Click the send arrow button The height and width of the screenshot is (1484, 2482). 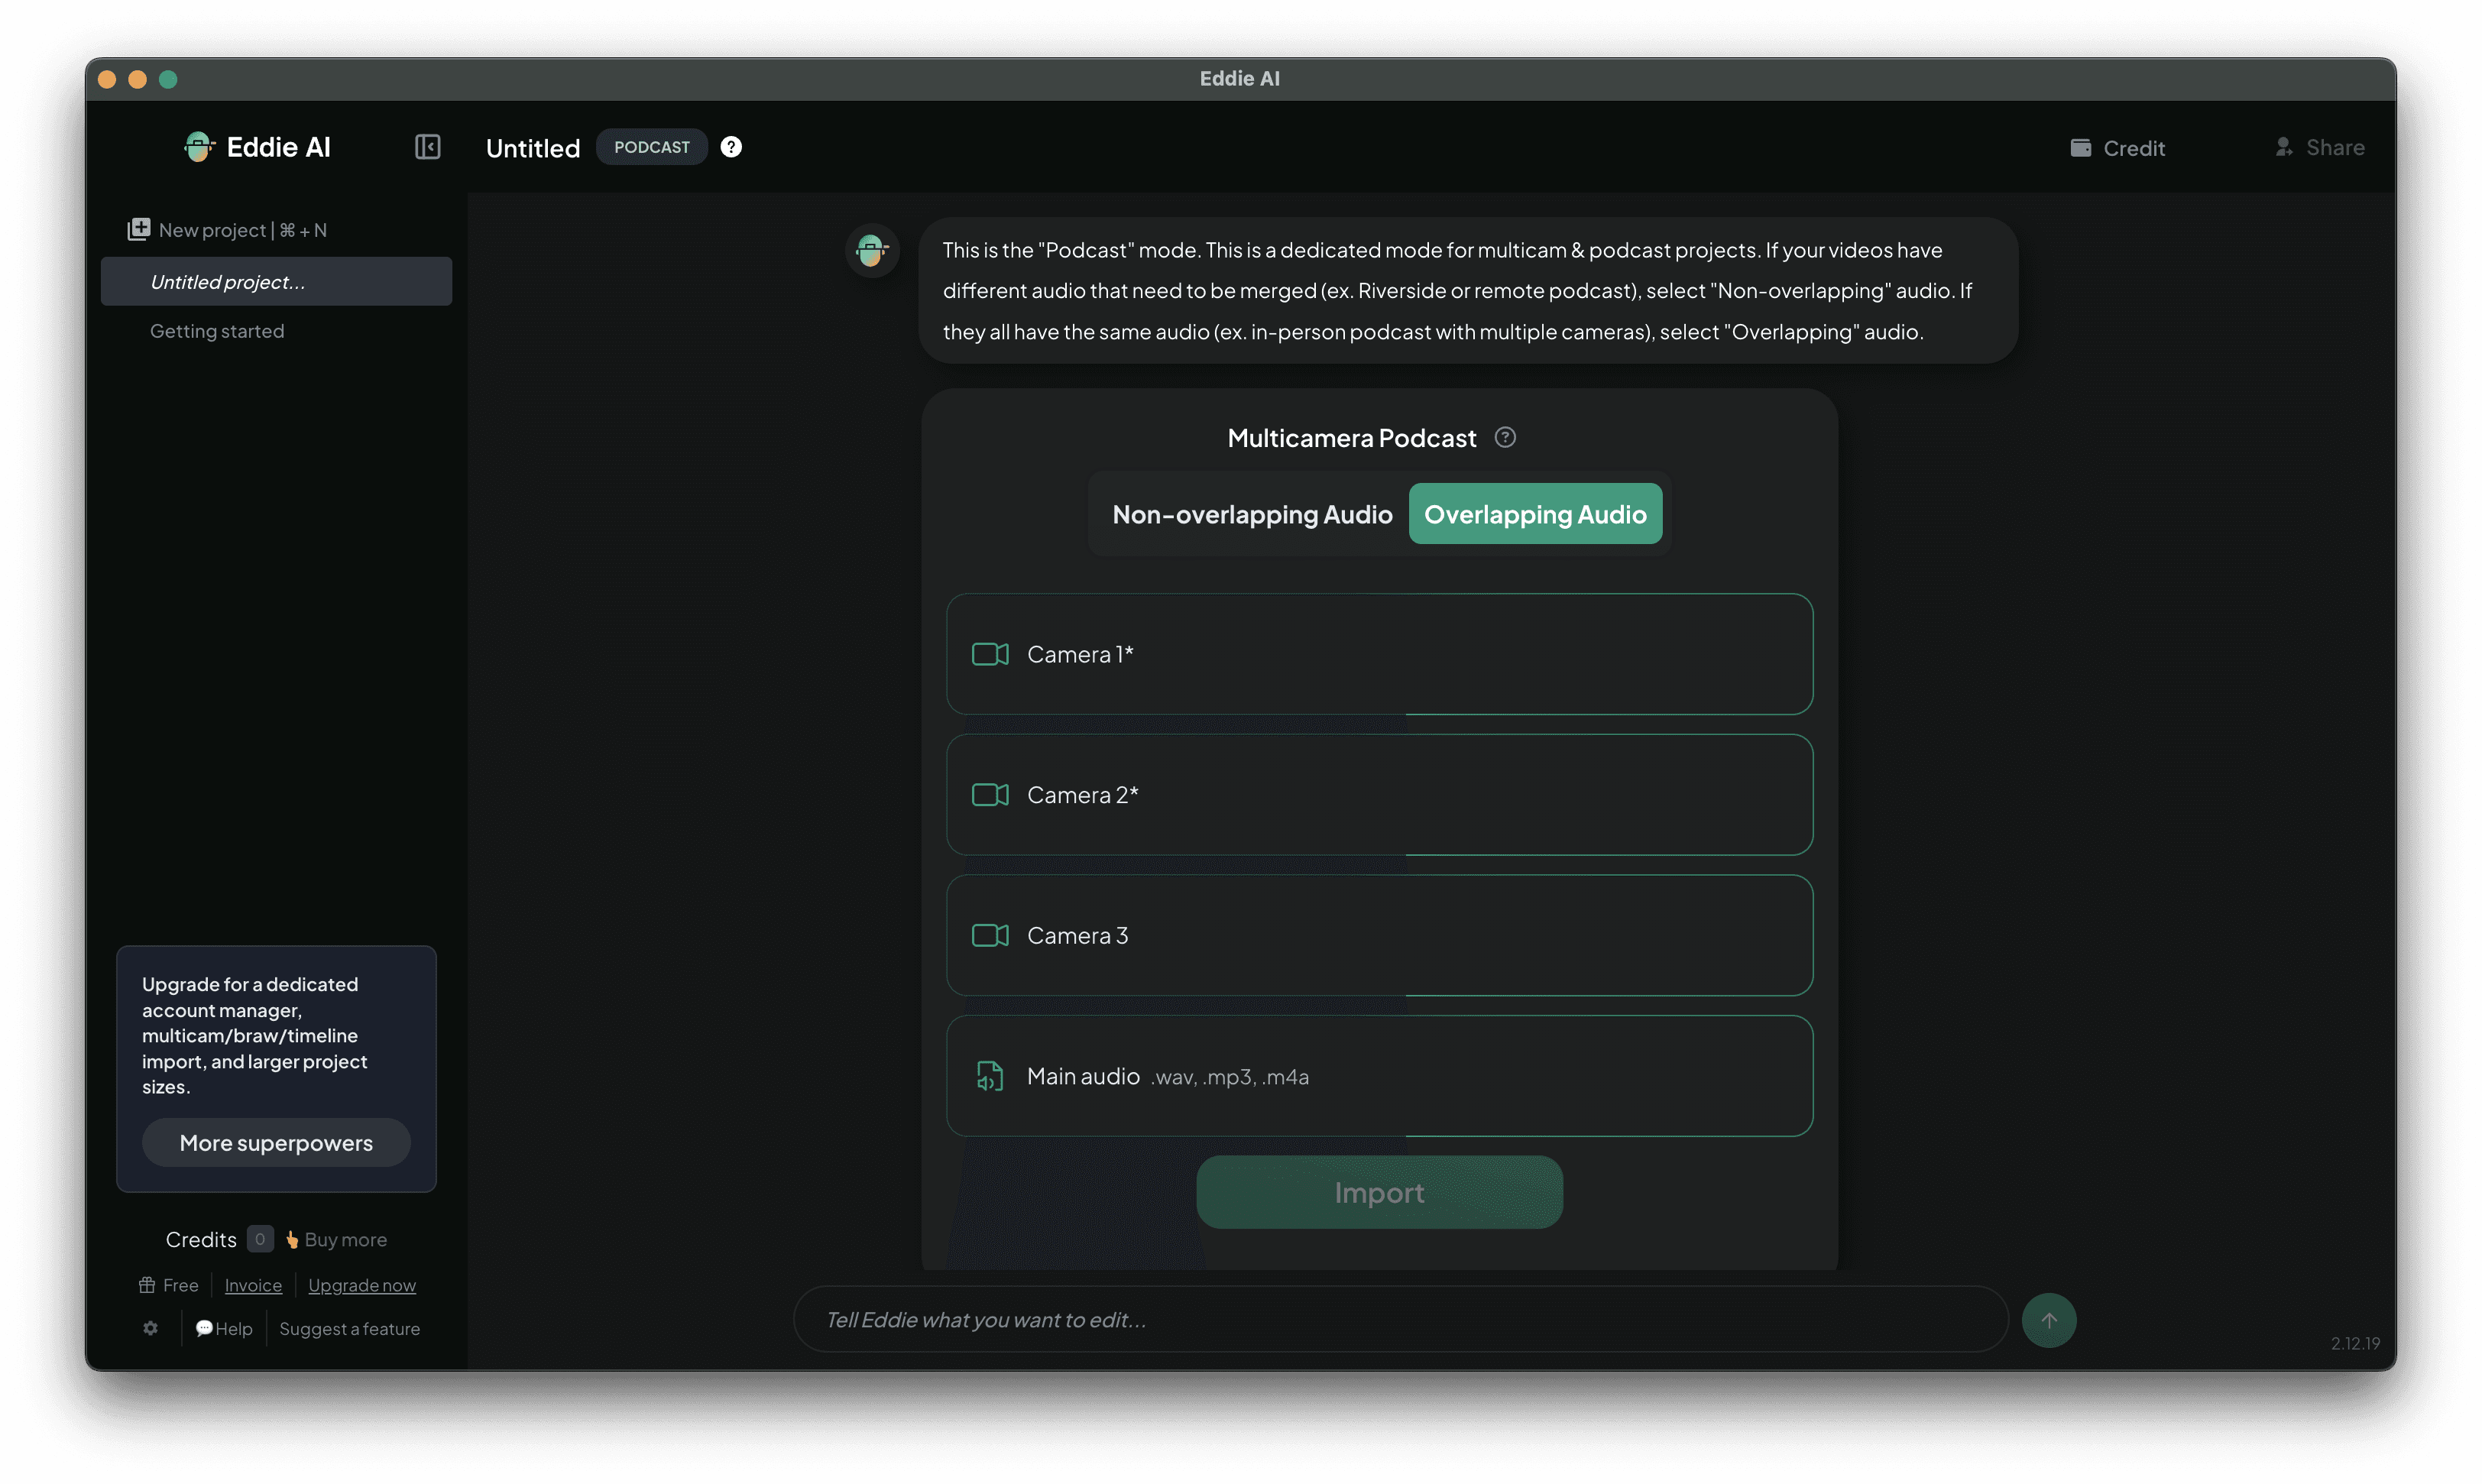[2049, 1320]
